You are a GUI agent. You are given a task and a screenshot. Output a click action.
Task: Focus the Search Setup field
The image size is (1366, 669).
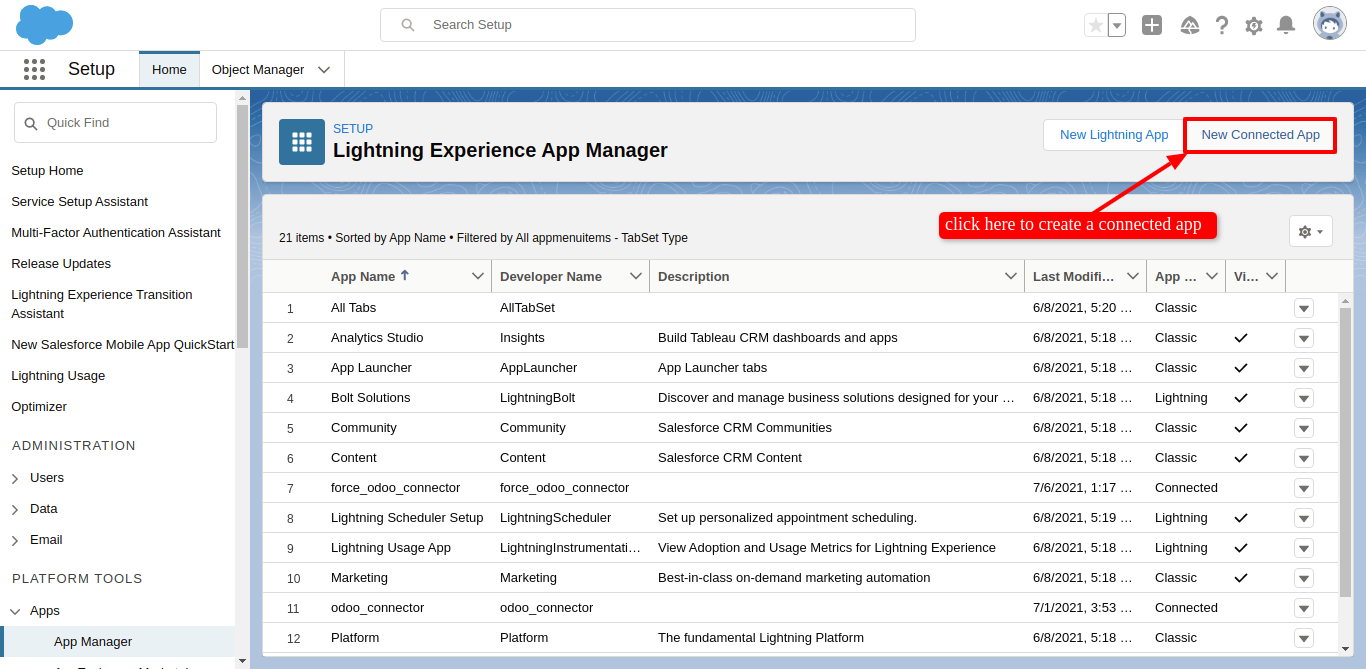point(648,25)
